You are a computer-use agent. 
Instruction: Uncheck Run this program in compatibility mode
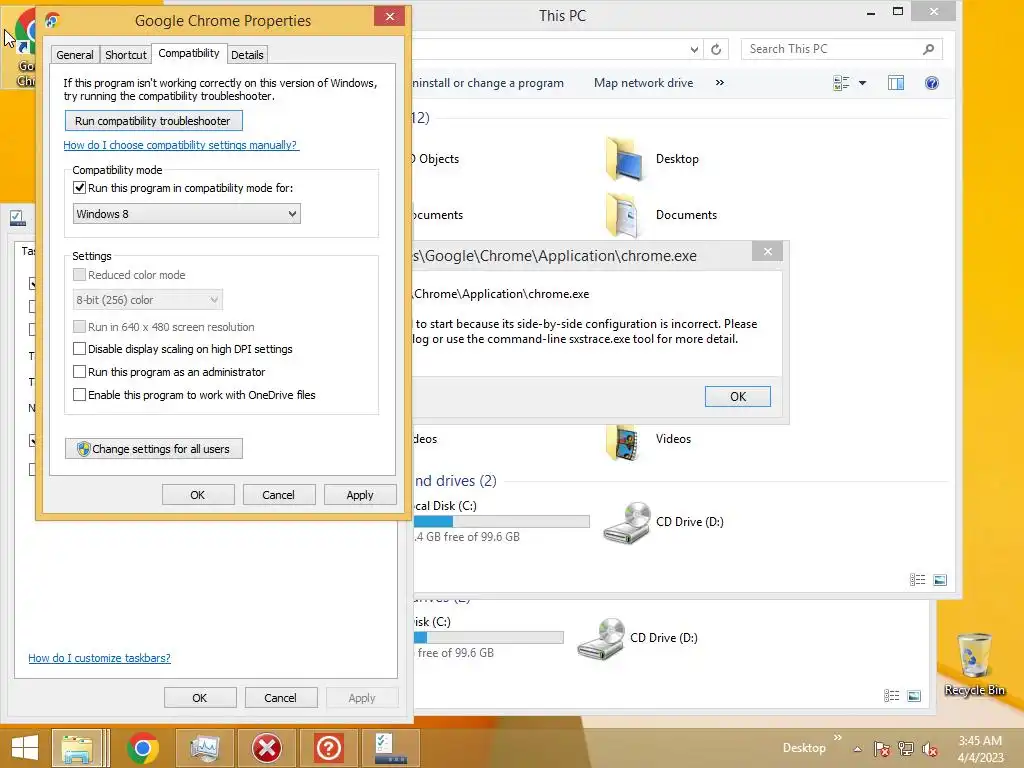[x=79, y=188]
